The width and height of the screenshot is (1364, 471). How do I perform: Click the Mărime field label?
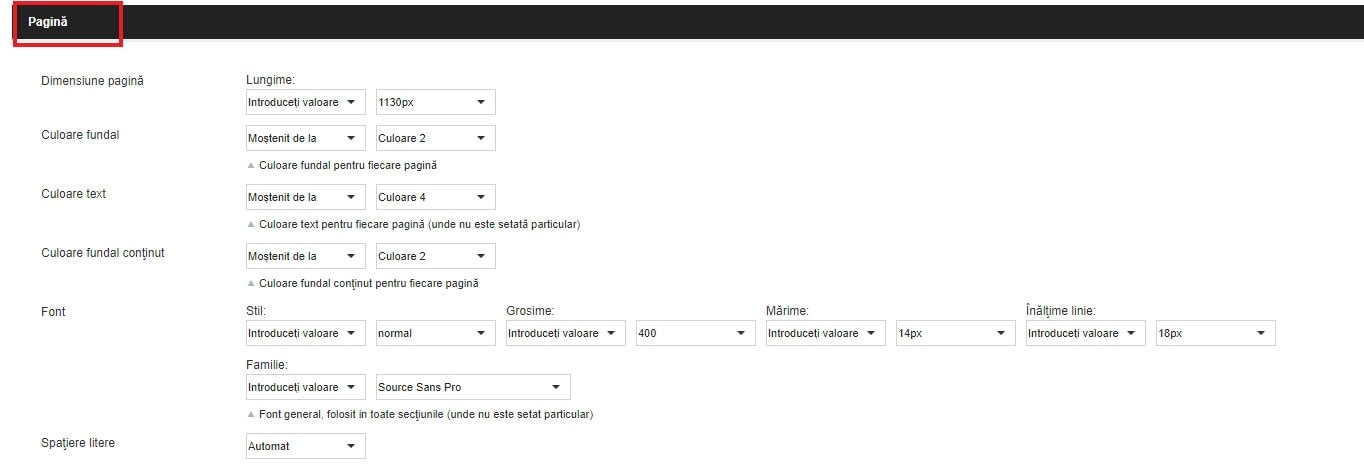pyautogui.click(x=790, y=311)
